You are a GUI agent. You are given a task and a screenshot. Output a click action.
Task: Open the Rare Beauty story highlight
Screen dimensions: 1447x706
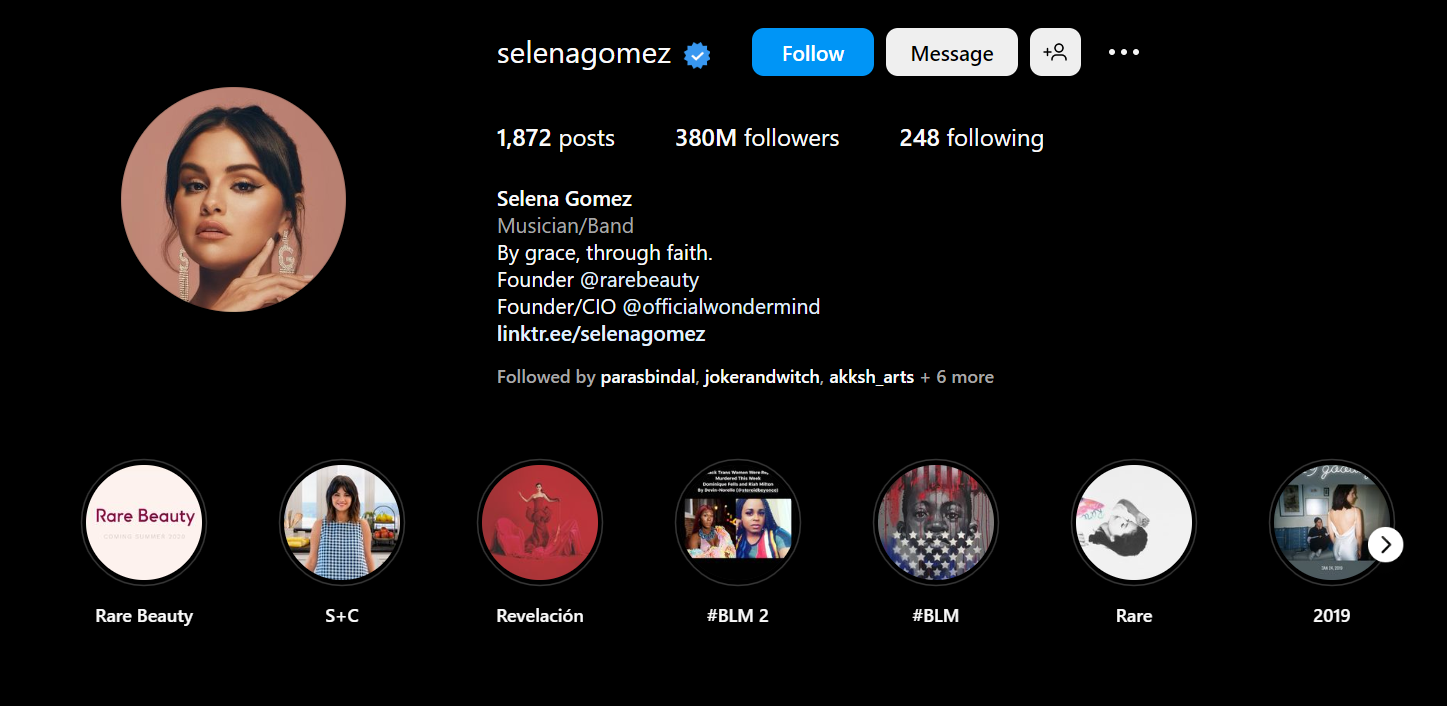pos(144,522)
